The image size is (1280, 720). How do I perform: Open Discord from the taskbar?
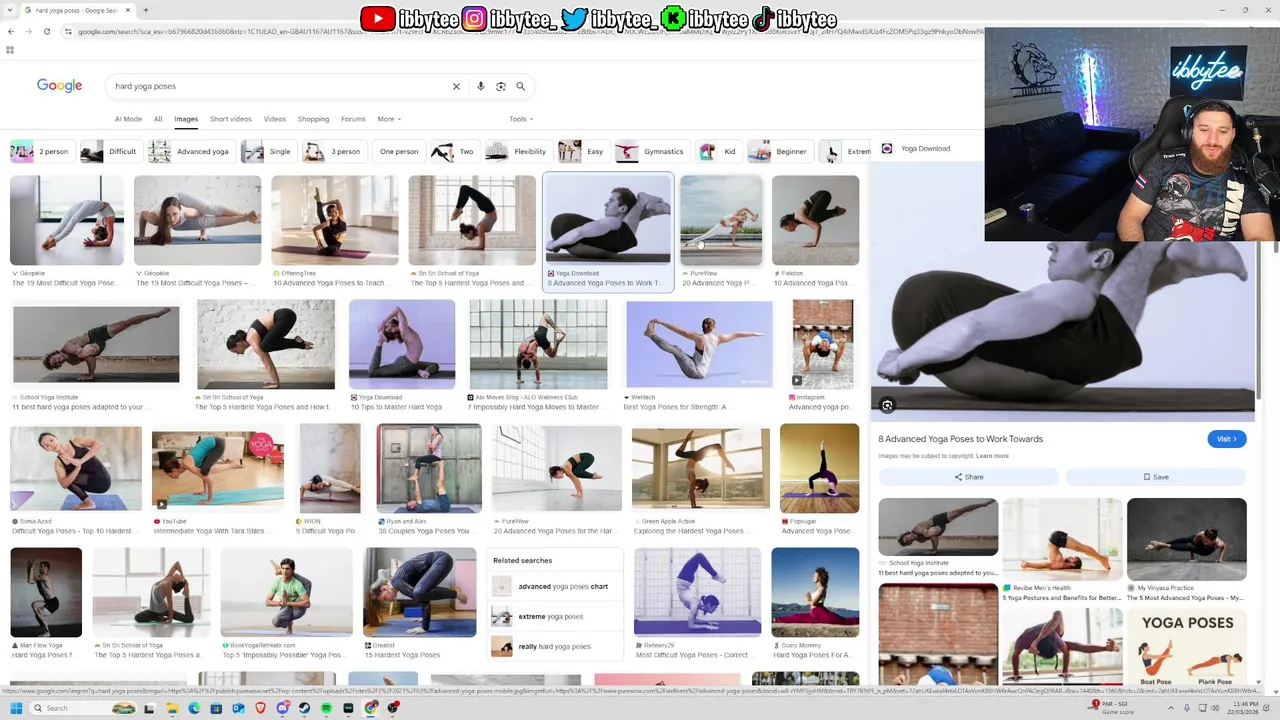tap(283, 708)
